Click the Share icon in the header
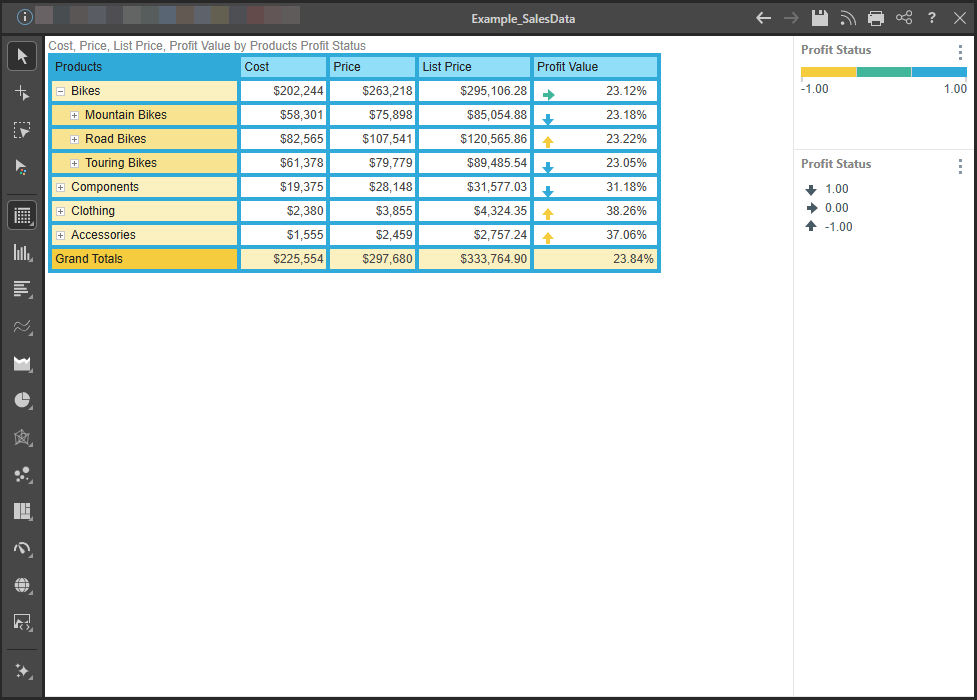Screen dimensions: 977x700 [904, 18]
